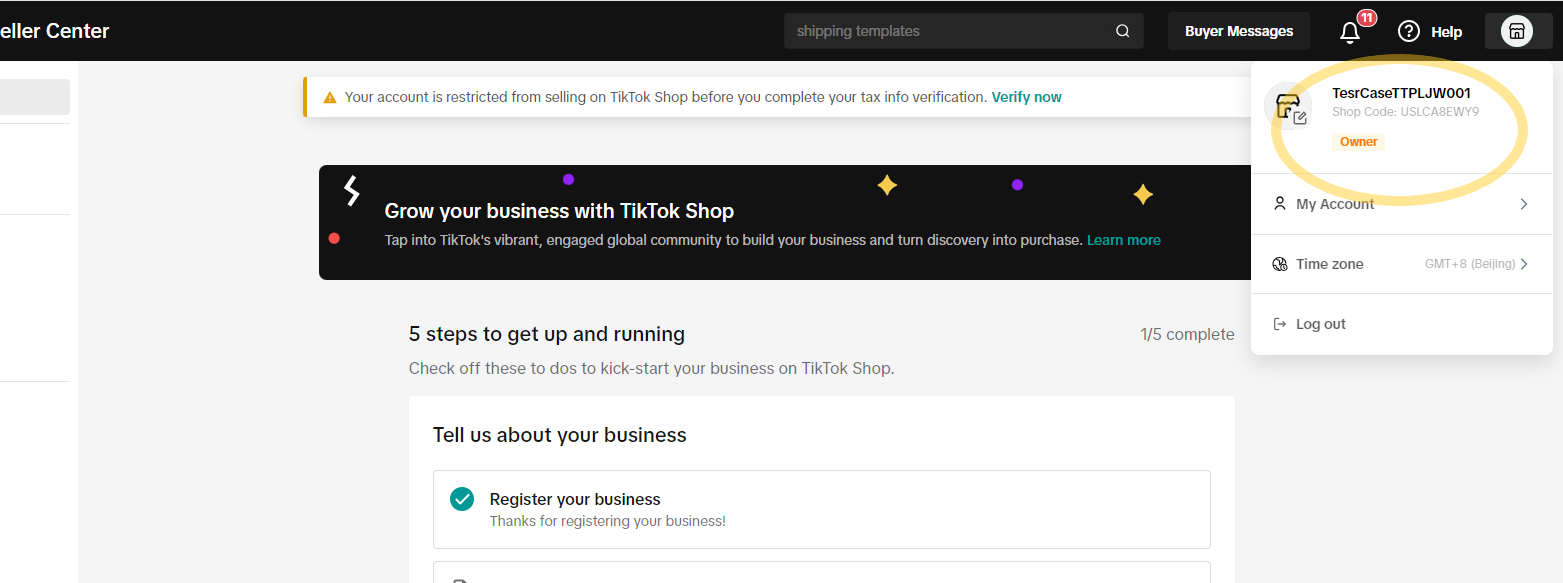This screenshot has width=1563, height=583.
Task: Click the Register your business step card
Action: [821, 509]
